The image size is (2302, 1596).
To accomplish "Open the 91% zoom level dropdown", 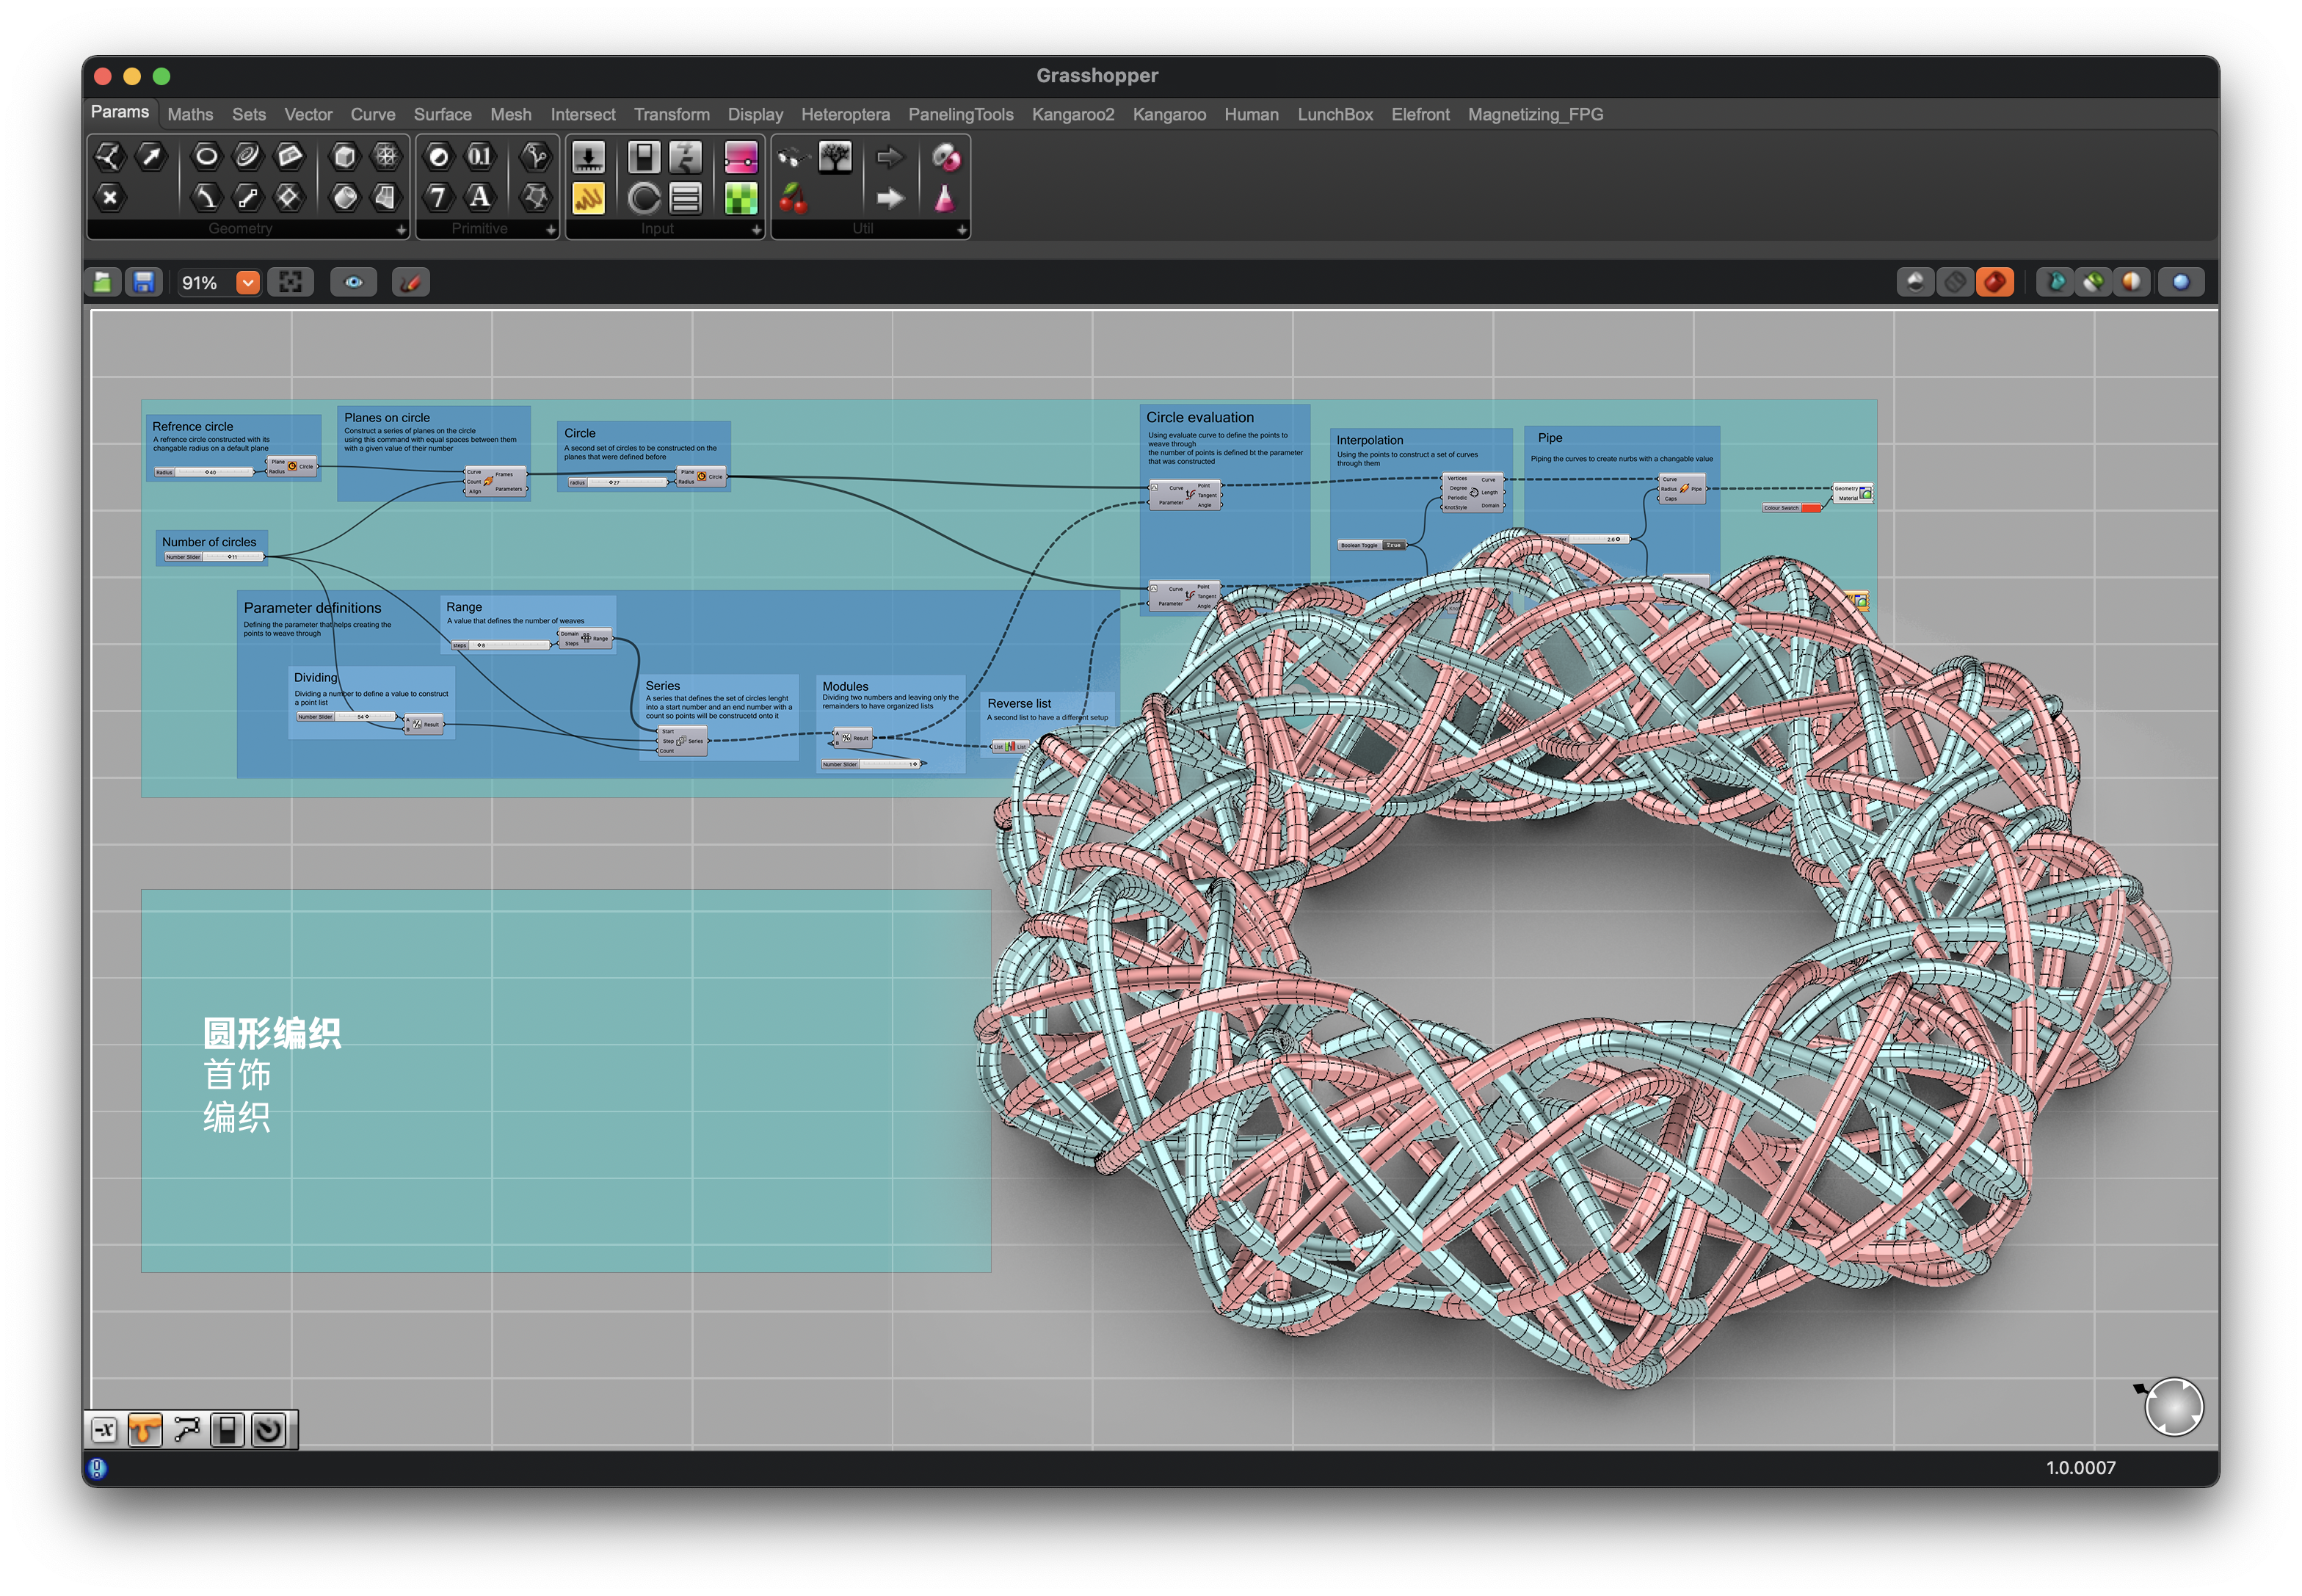I will pos(247,283).
